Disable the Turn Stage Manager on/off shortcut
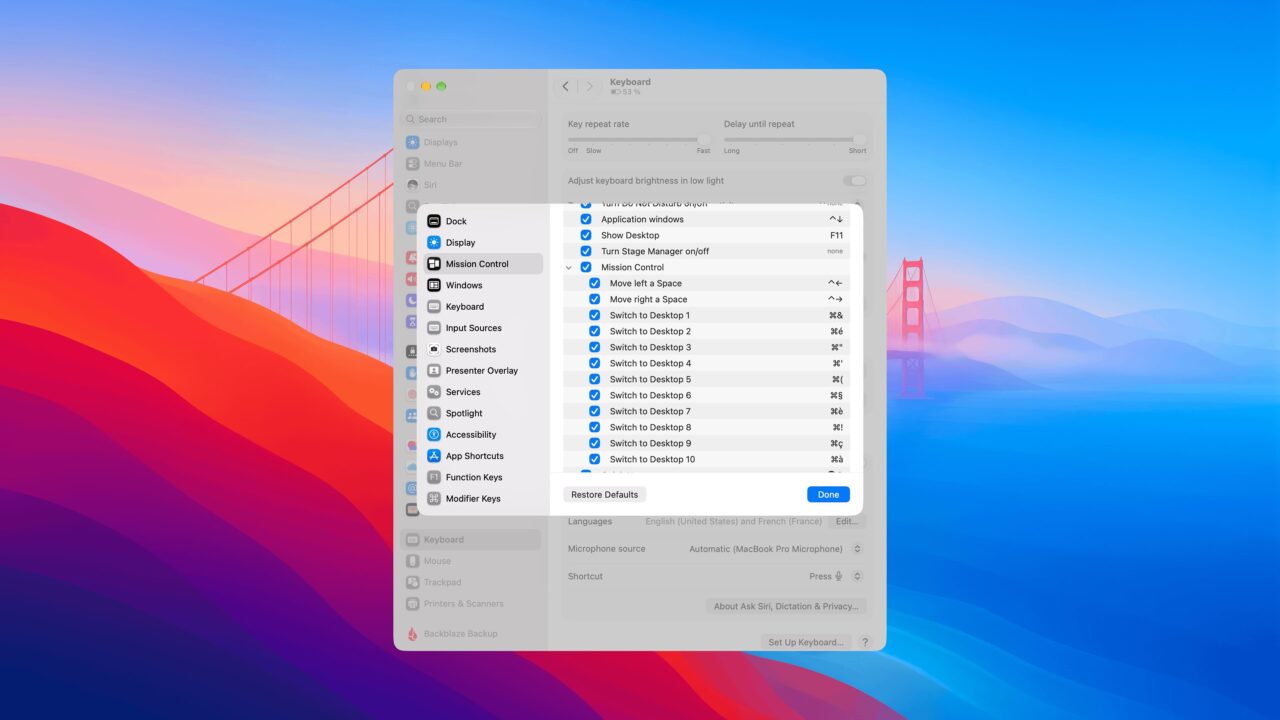 click(586, 251)
